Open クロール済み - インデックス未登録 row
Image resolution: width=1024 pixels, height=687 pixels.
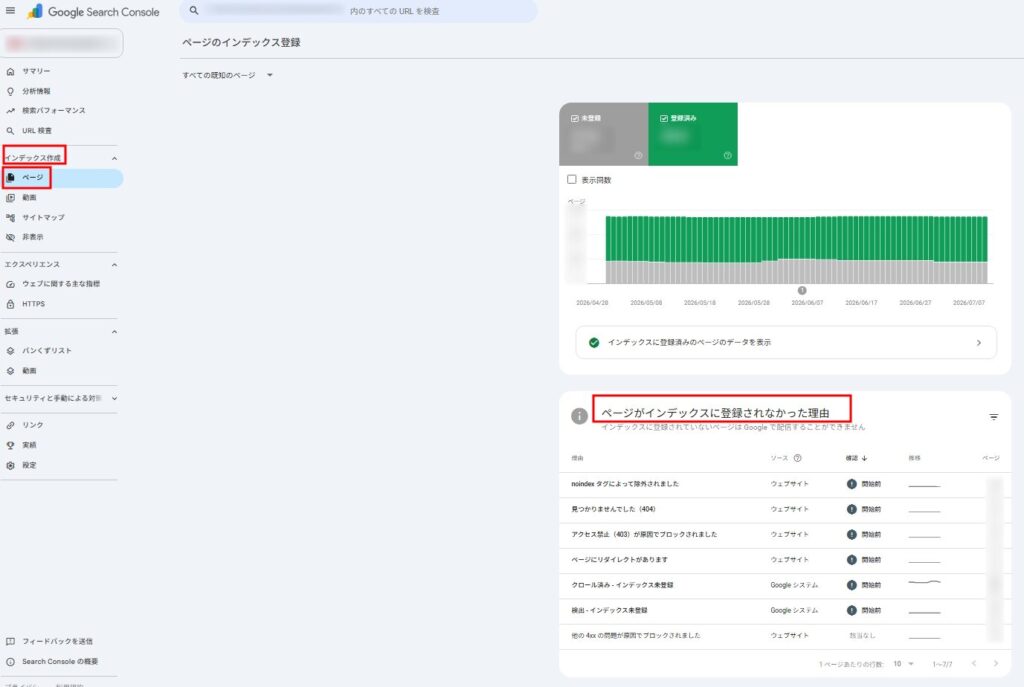click(785, 586)
